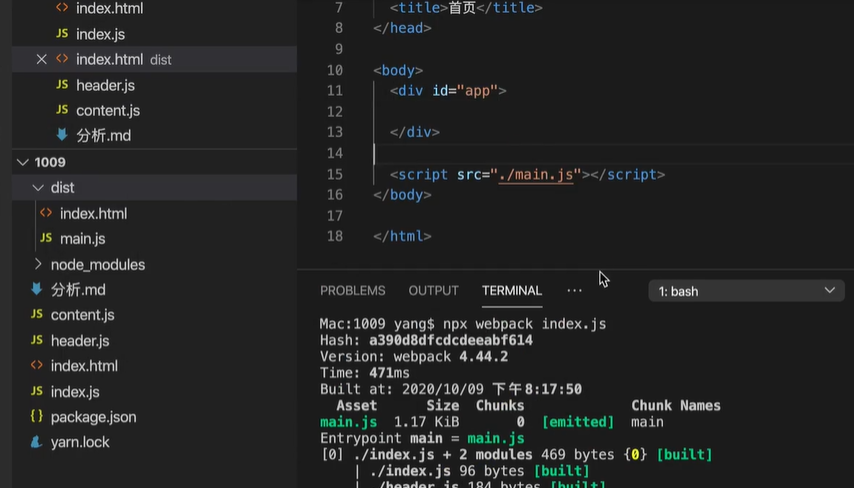This screenshot has height=488, width=854.
Task: Select index.html dist open editor row
Action: (155, 59)
